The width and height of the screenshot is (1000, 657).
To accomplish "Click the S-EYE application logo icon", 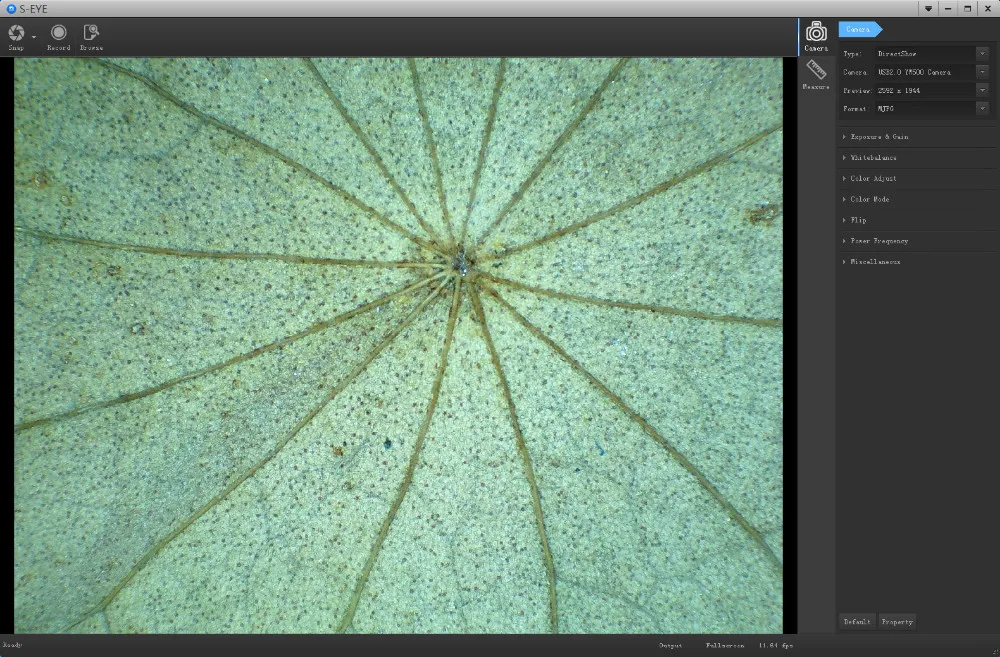I will [10, 8].
